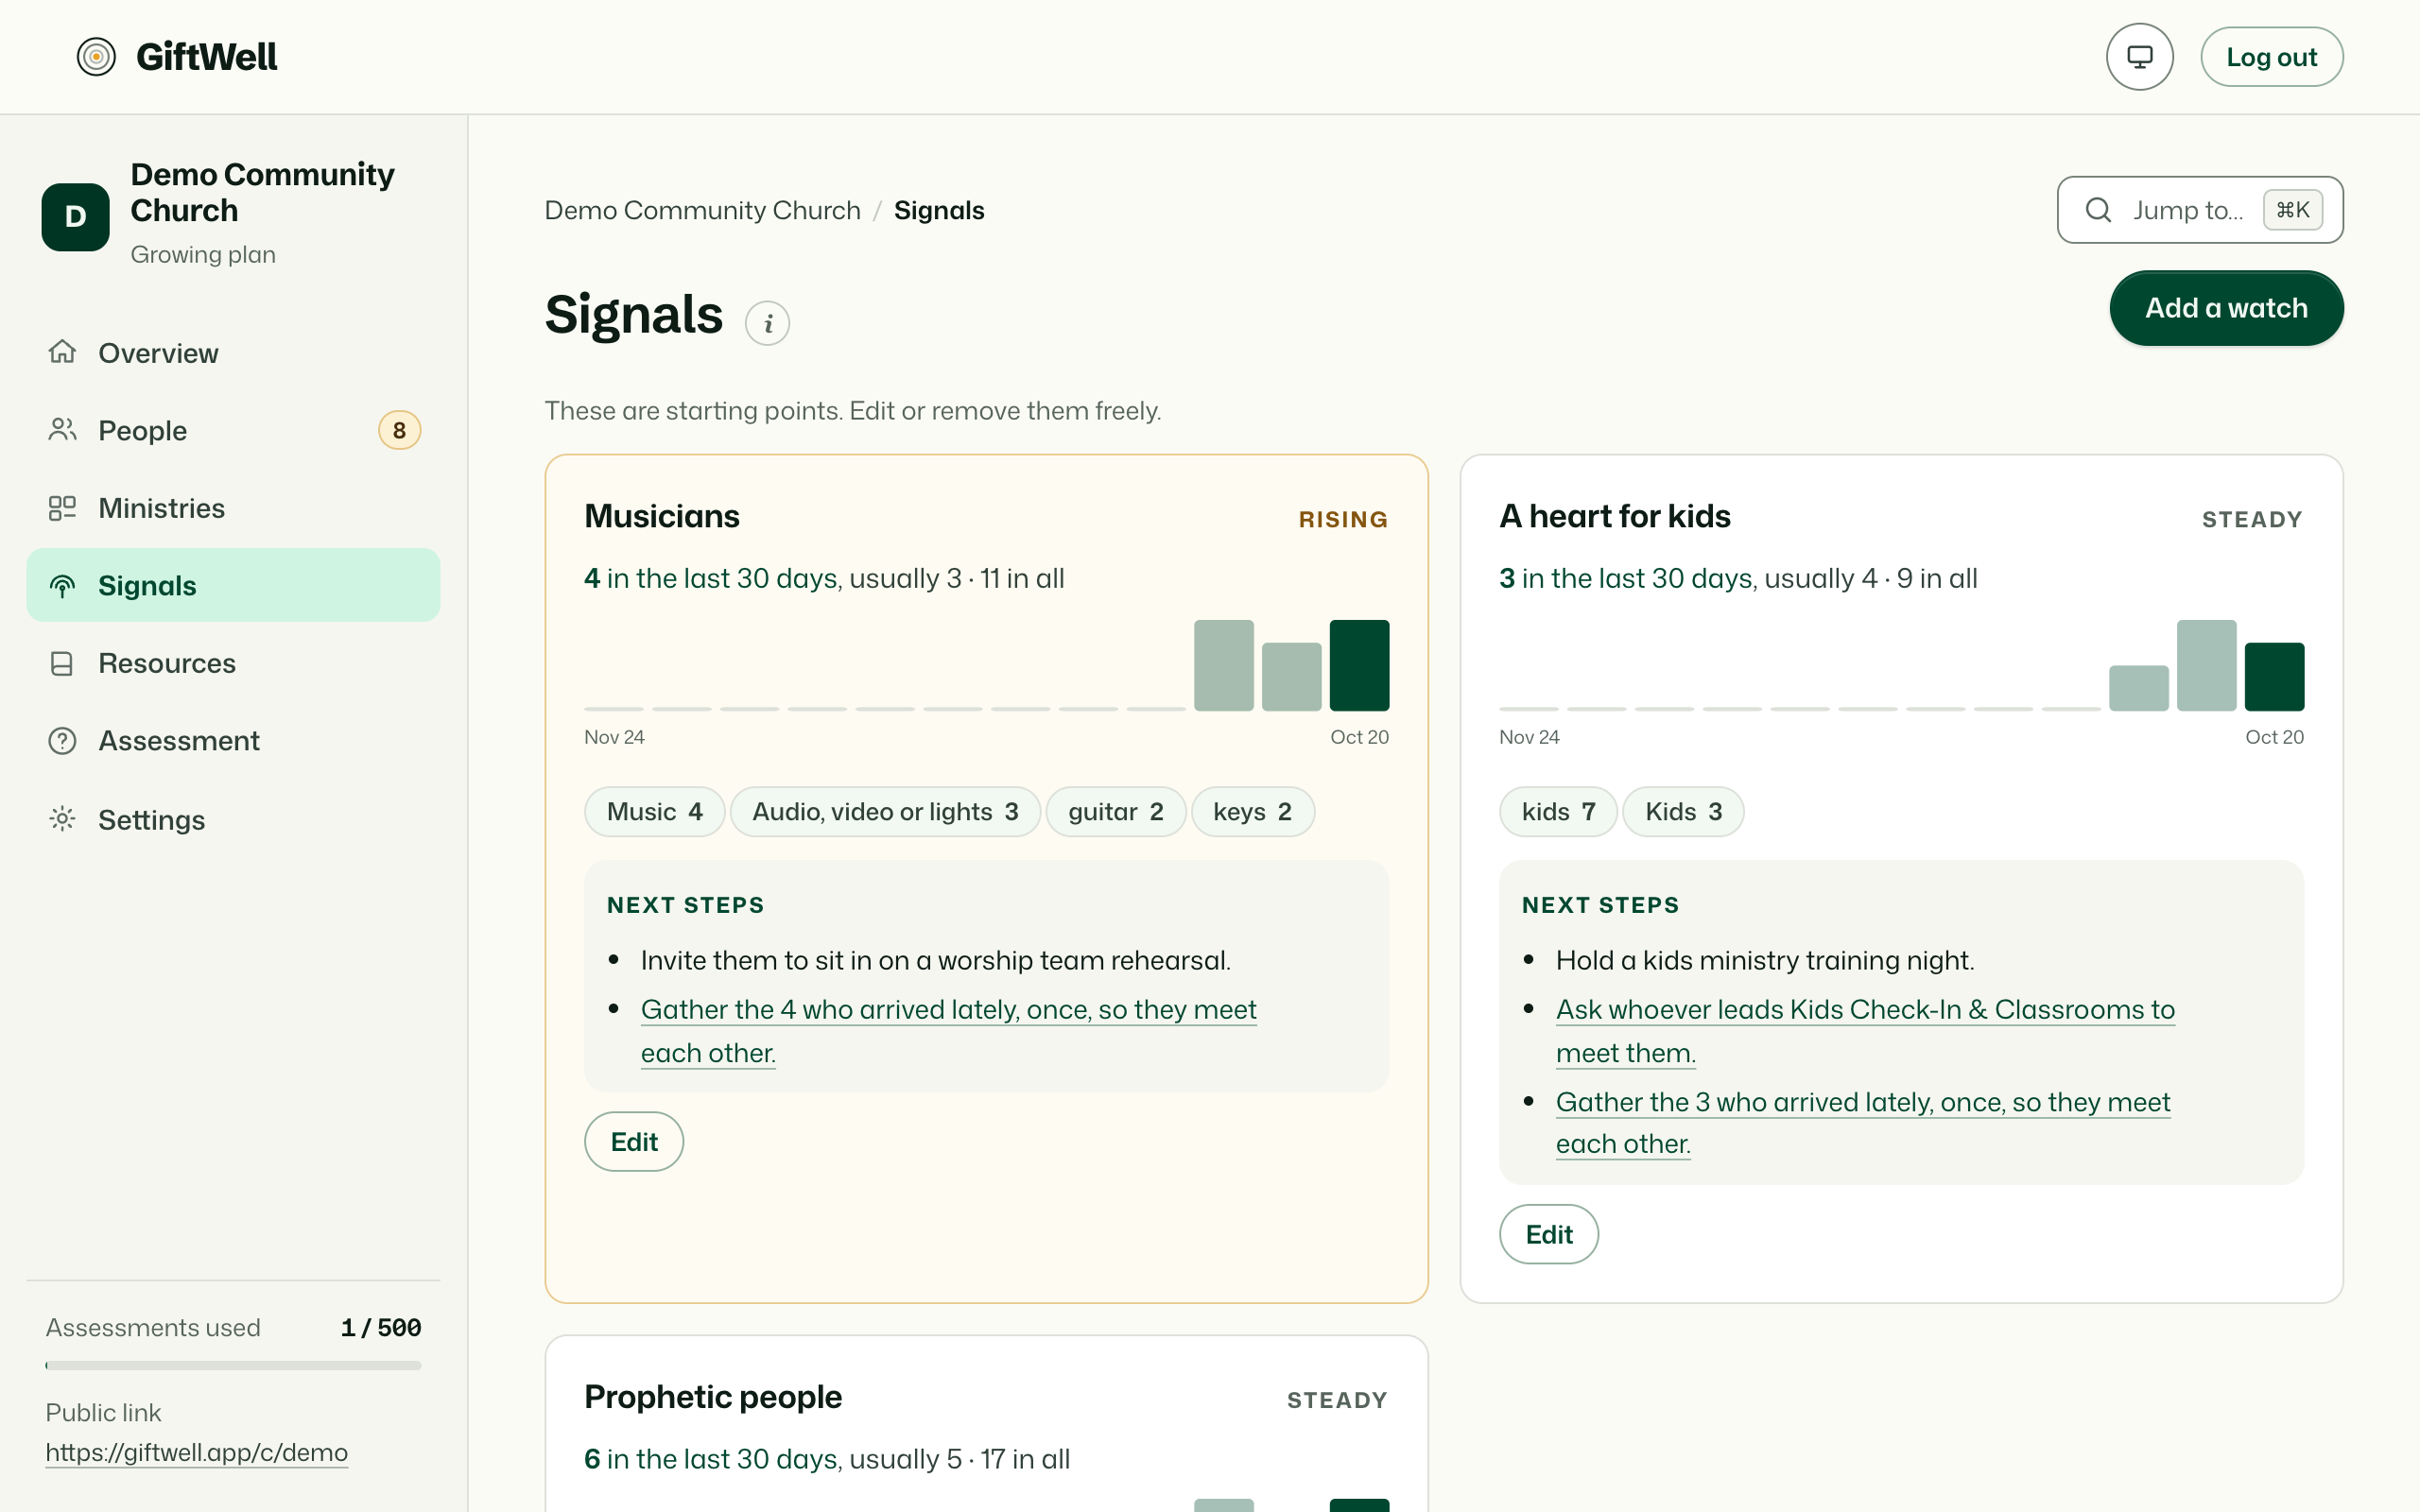Open the Signals info icon

coord(767,323)
